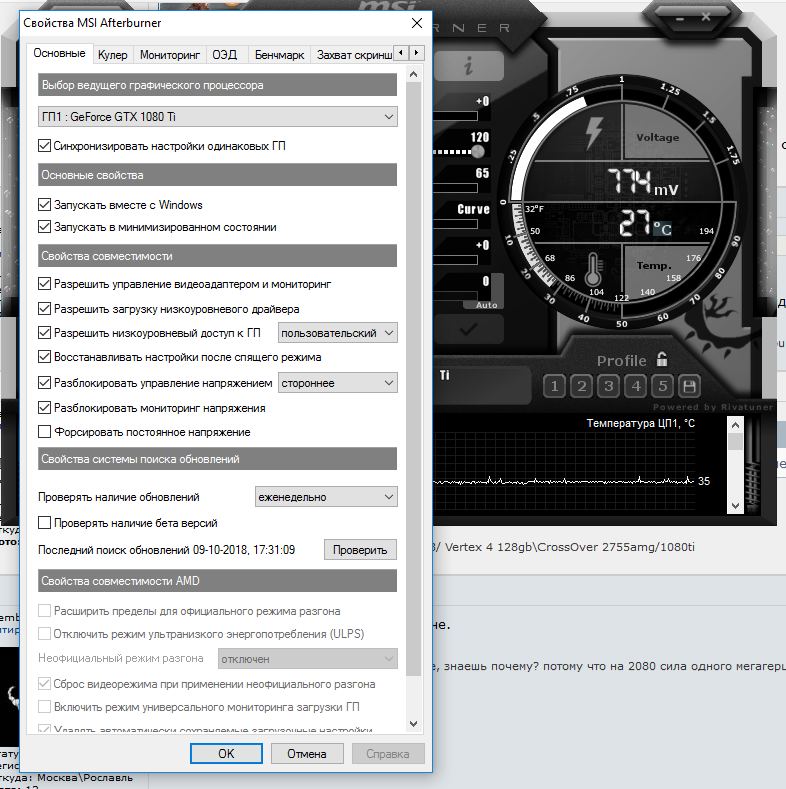Image resolution: width=786 pixels, height=789 pixels.
Task: Confirm the dialog with OK button
Action: (226, 754)
